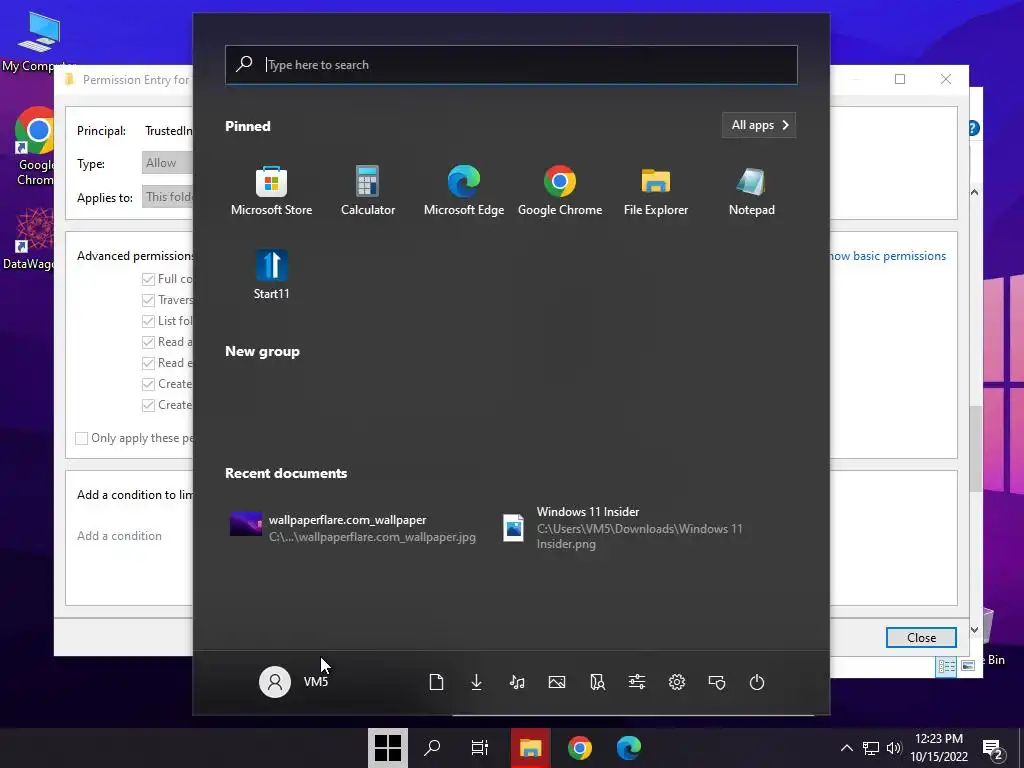
Task: Open Documents folder icon in Start footer
Action: point(436,682)
